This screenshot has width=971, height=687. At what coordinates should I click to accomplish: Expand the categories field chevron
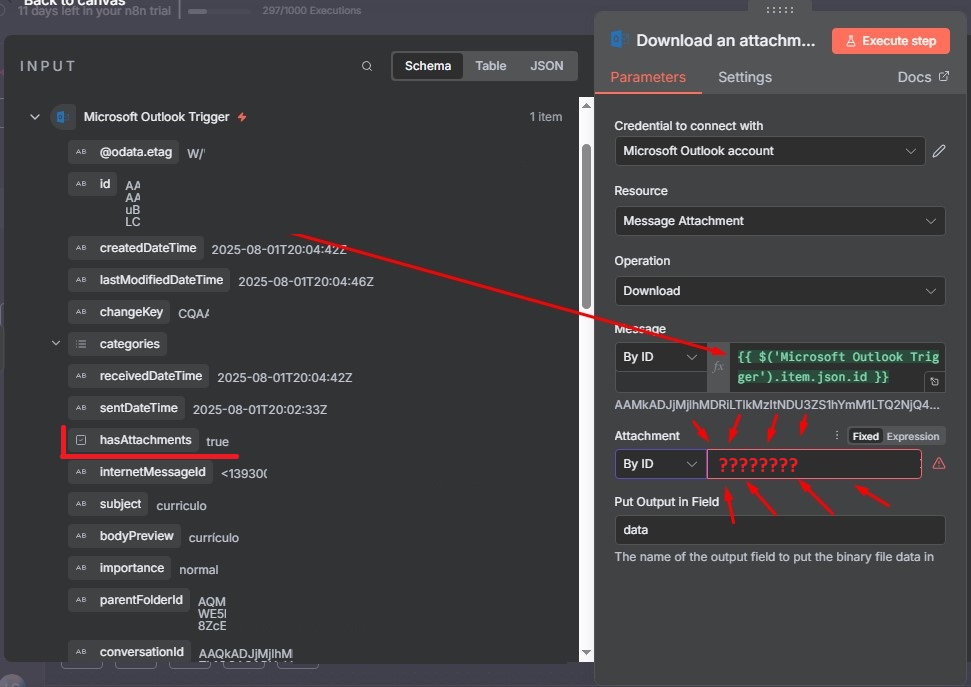coord(56,343)
